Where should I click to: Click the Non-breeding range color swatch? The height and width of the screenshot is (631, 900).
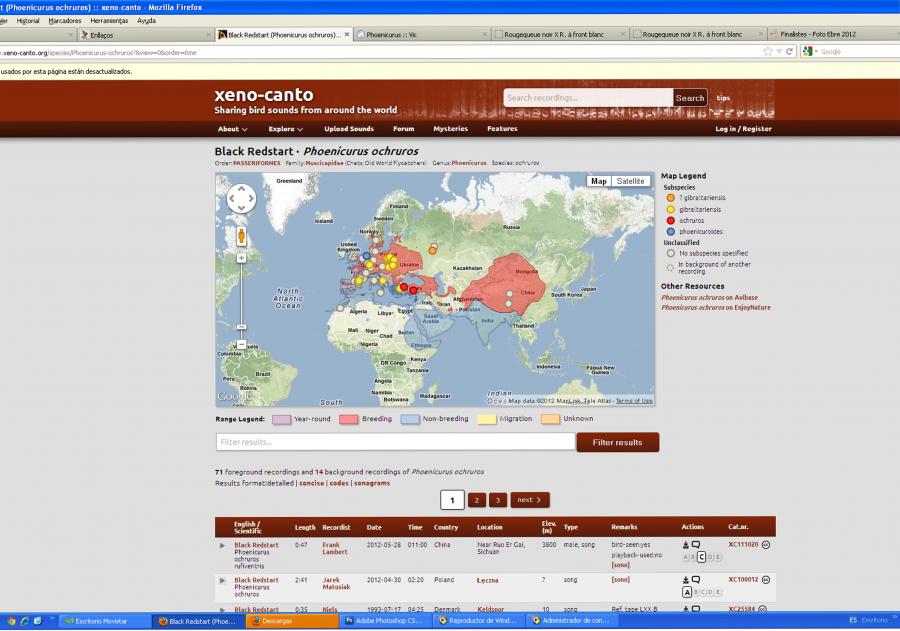(410, 420)
